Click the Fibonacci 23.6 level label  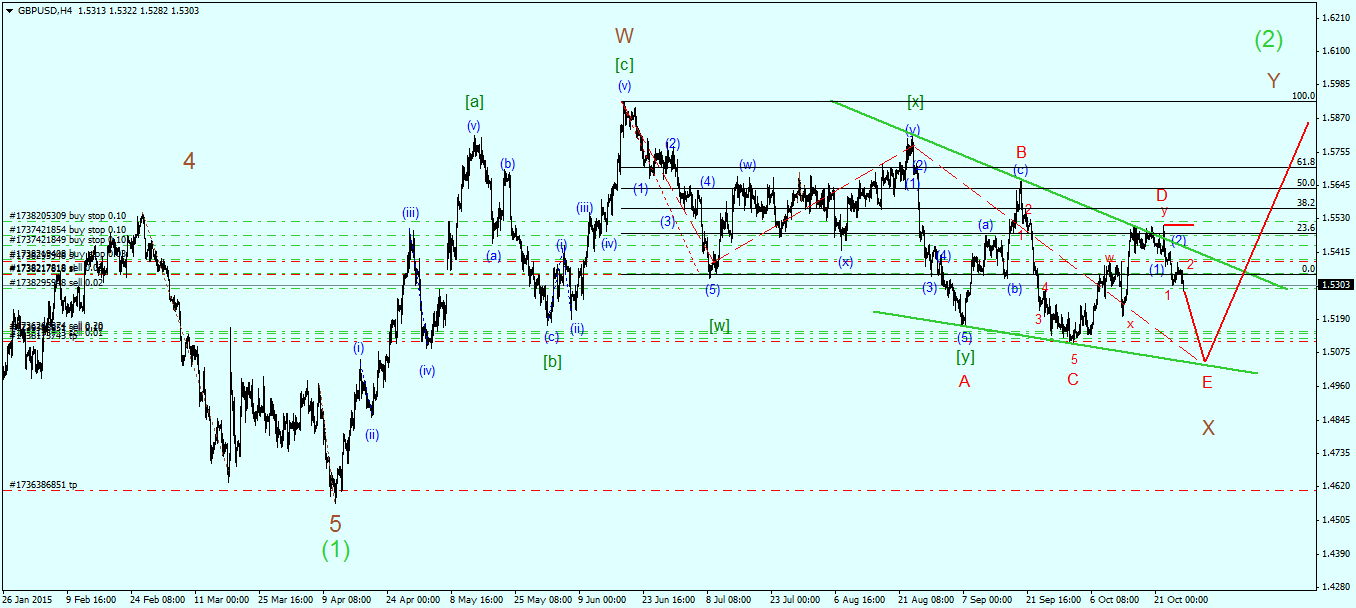tap(1305, 228)
